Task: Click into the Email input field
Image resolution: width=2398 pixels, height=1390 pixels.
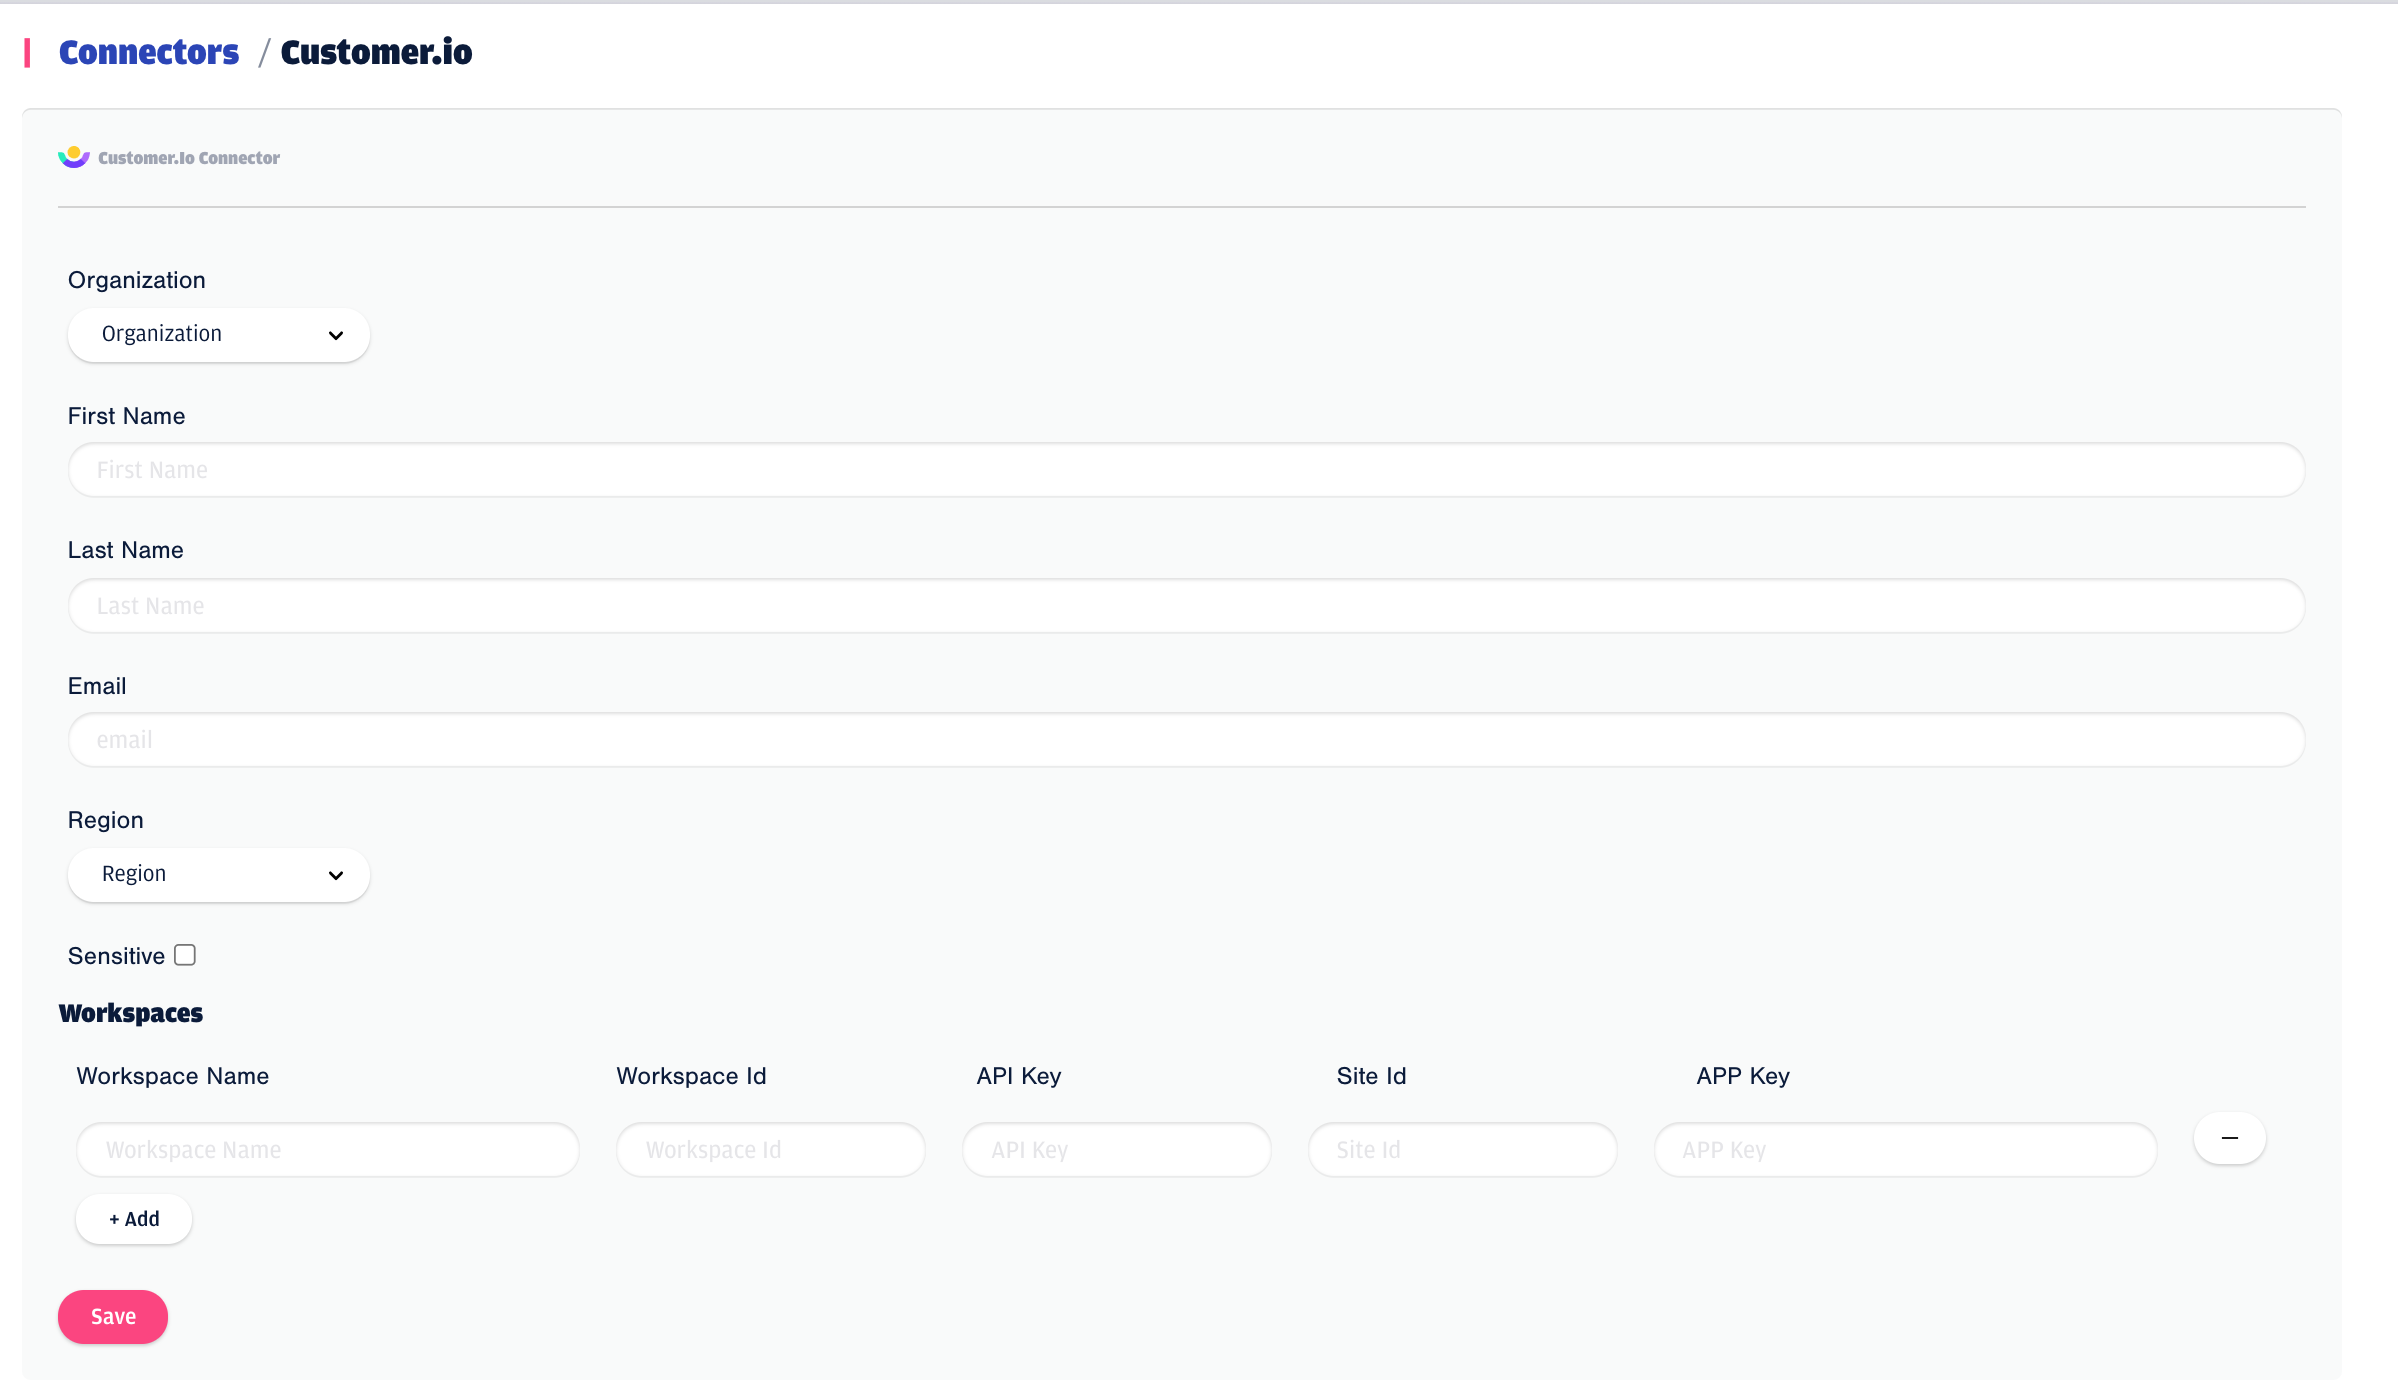Action: tap(1186, 740)
